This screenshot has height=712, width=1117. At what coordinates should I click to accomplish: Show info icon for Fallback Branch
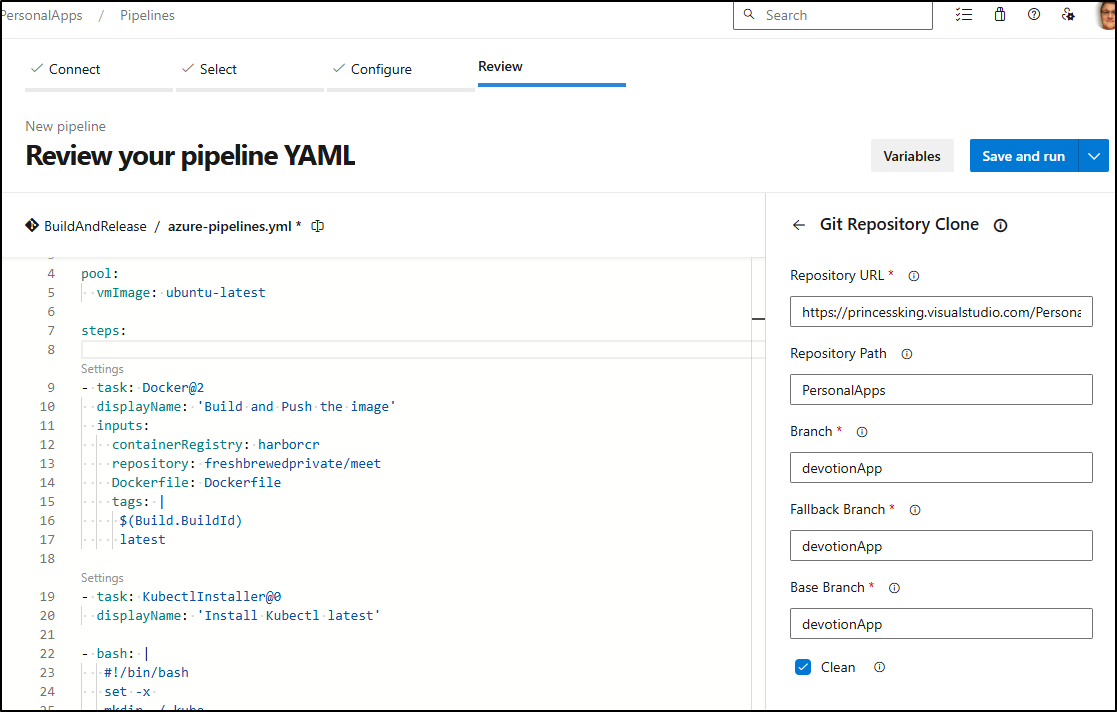[915, 510]
